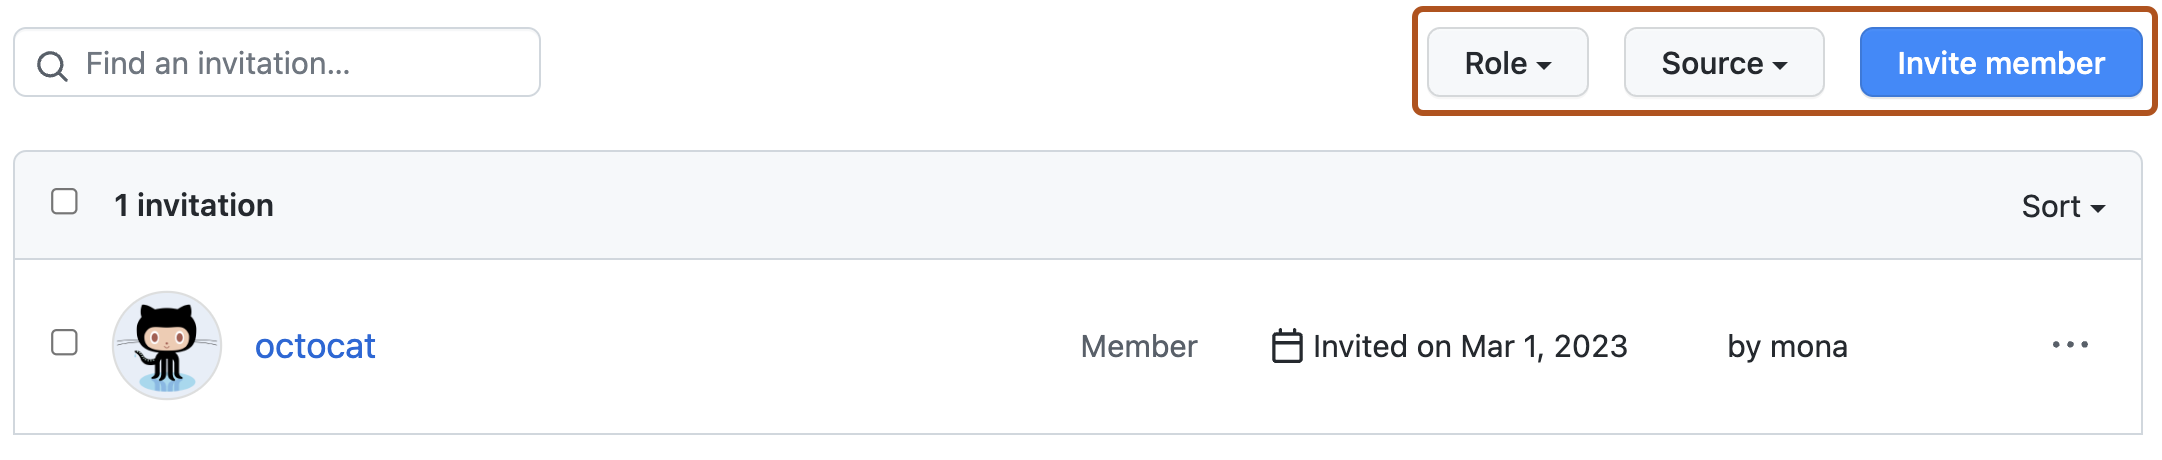The image size is (2162, 460).
Task: Open the Sort menu
Action: [2062, 207]
